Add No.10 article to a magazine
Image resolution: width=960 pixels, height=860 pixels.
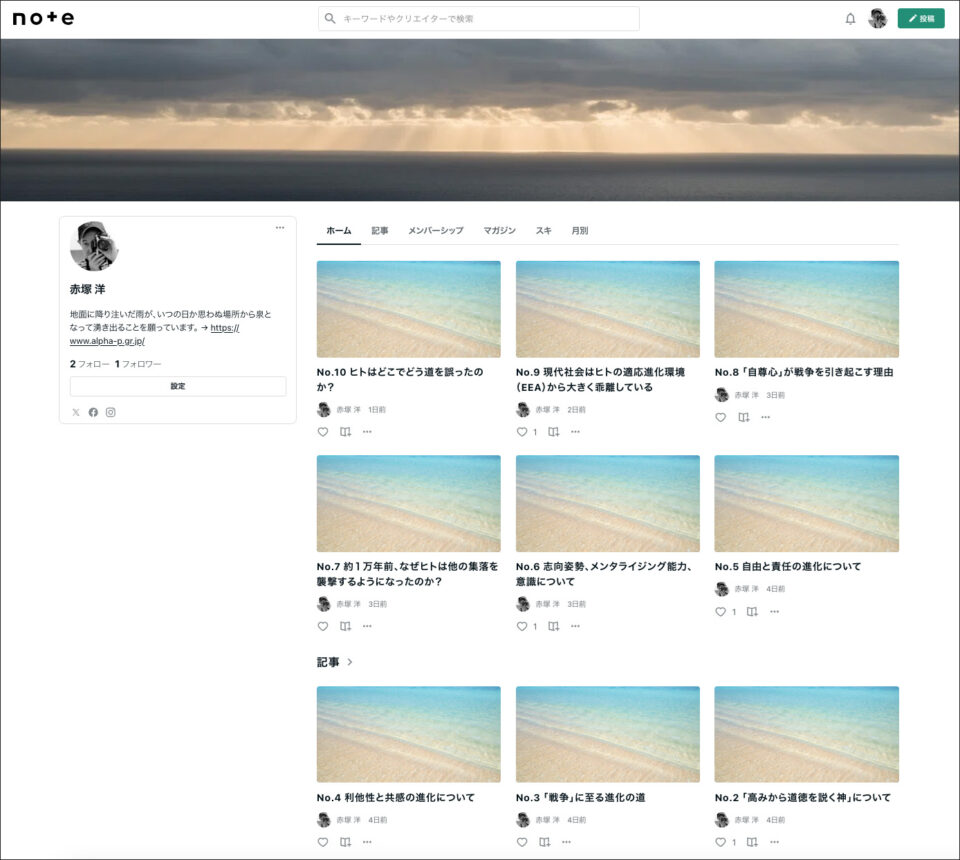[345, 432]
